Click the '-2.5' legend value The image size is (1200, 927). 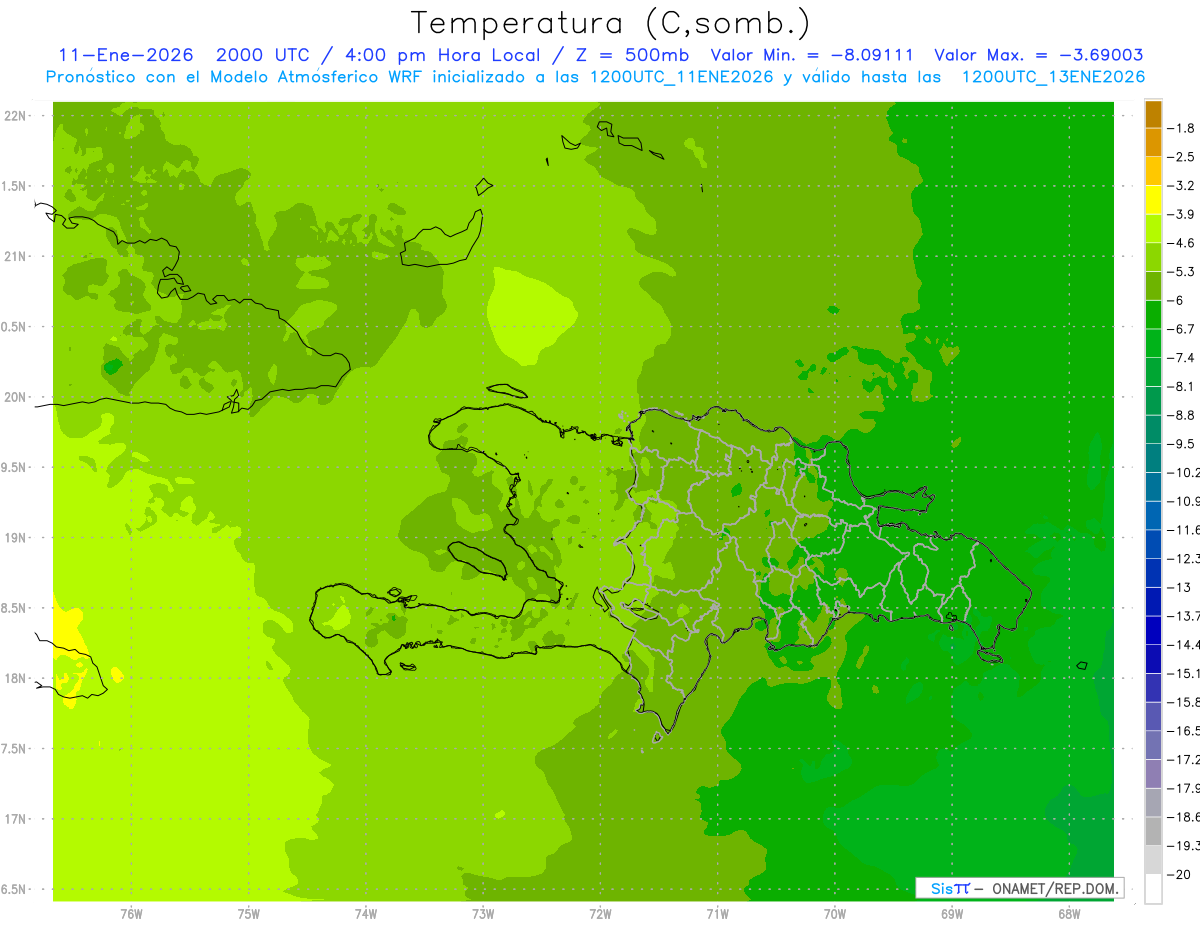pyautogui.click(x=1183, y=157)
